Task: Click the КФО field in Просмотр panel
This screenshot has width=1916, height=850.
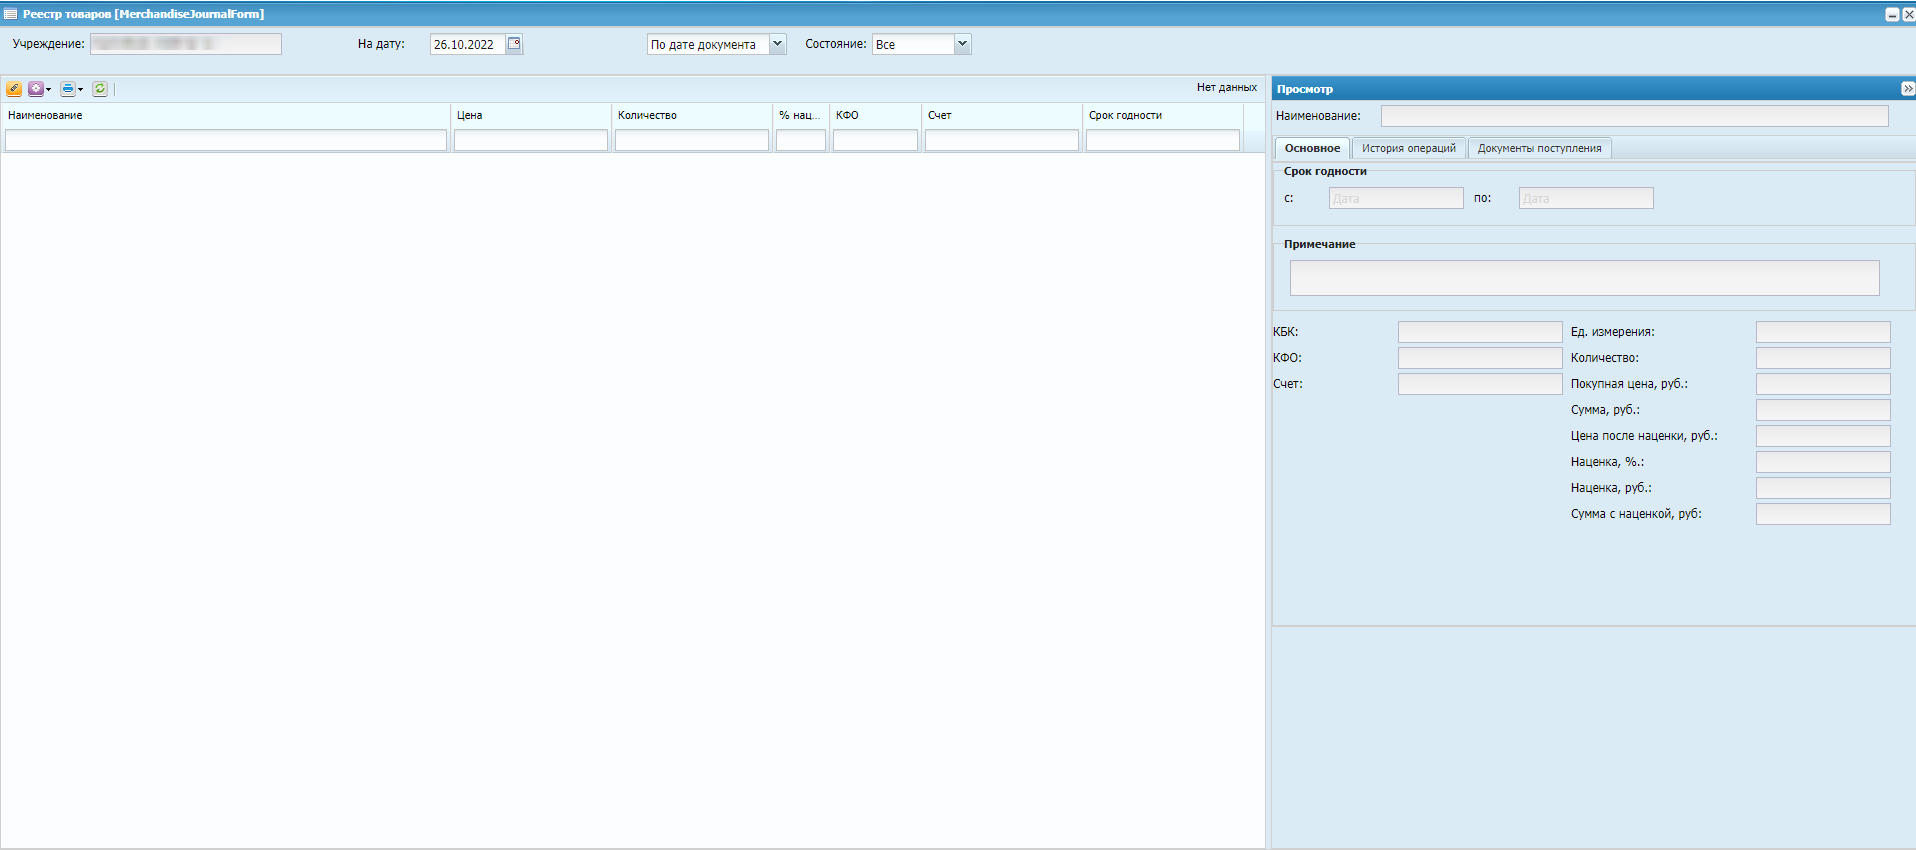Action: click(1480, 358)
